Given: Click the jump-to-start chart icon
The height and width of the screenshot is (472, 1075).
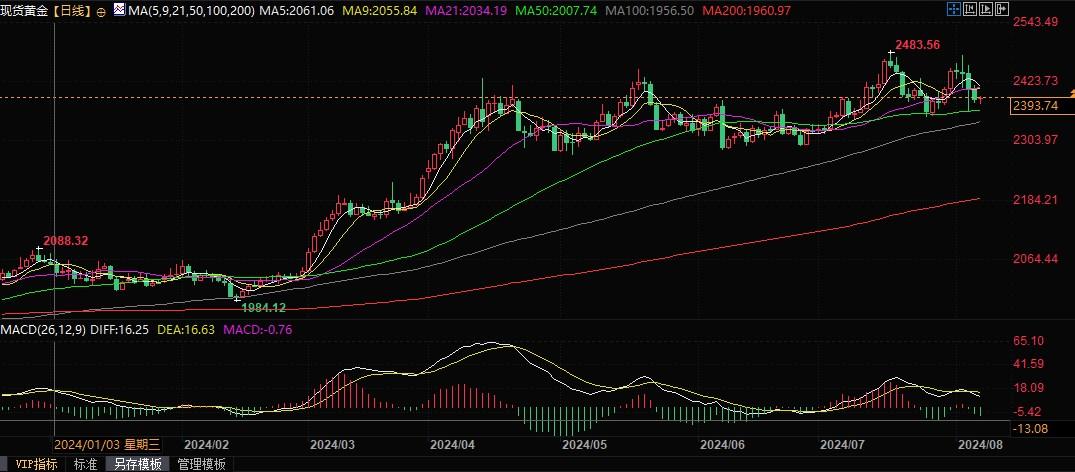Looking at the screenshot, I should point(970,9).
